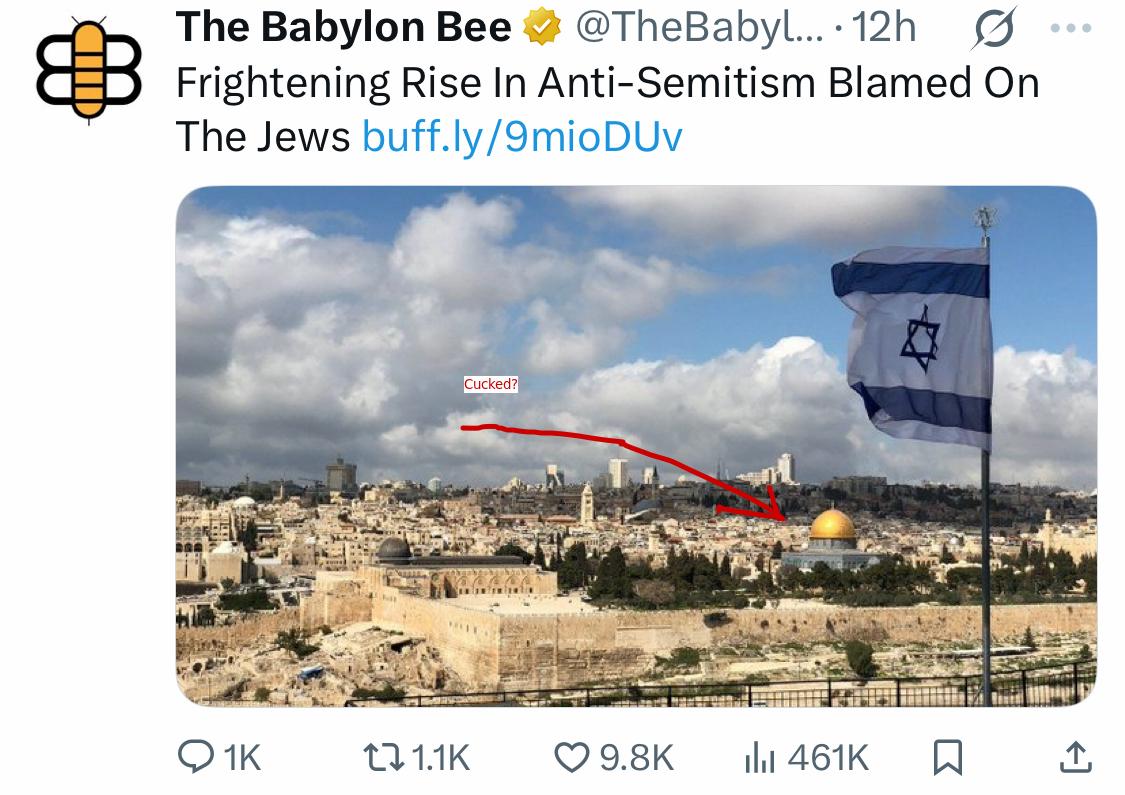Screen dimensions: 1125x795
Task: Click the reply speech bubble icon
Action: (195, 757)
